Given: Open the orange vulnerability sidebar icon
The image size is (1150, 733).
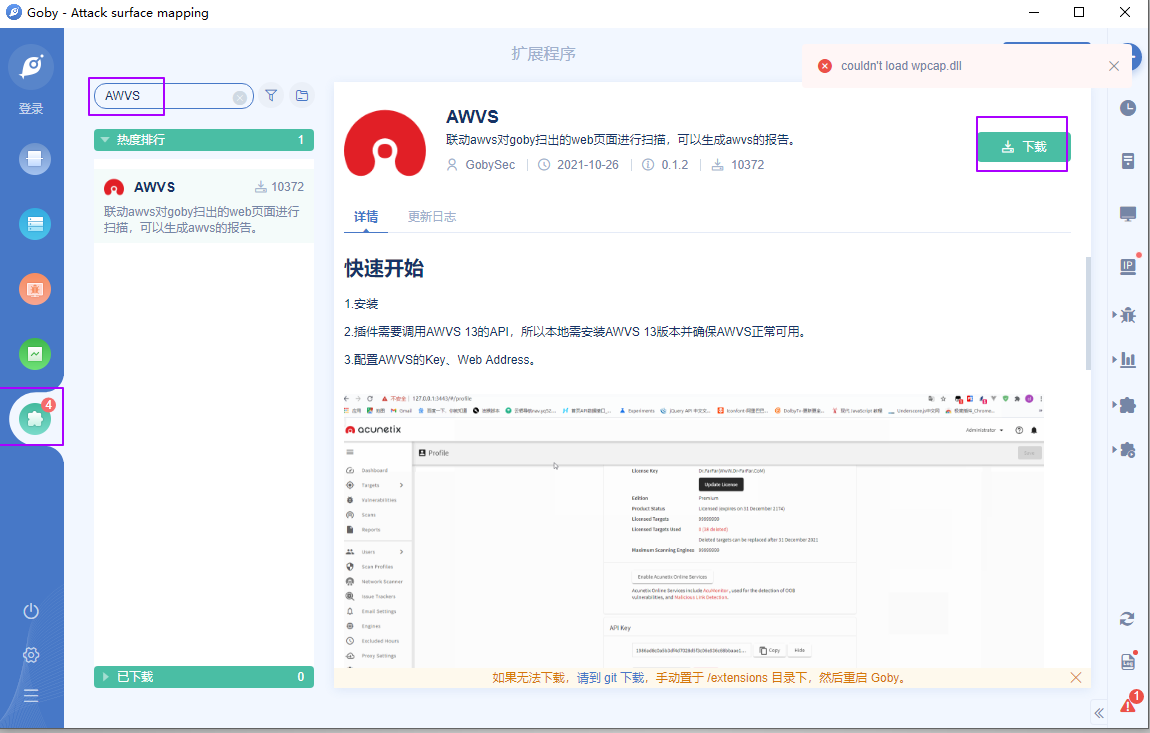Looking at the screenshot, I should 34,289.
